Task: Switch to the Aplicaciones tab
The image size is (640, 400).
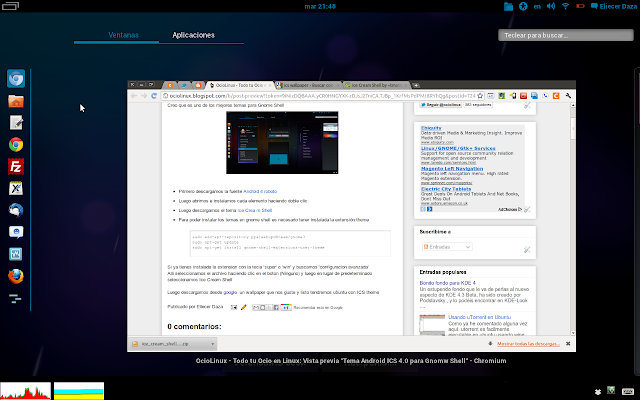Action: pyautogui.click(x=193, y=35)
